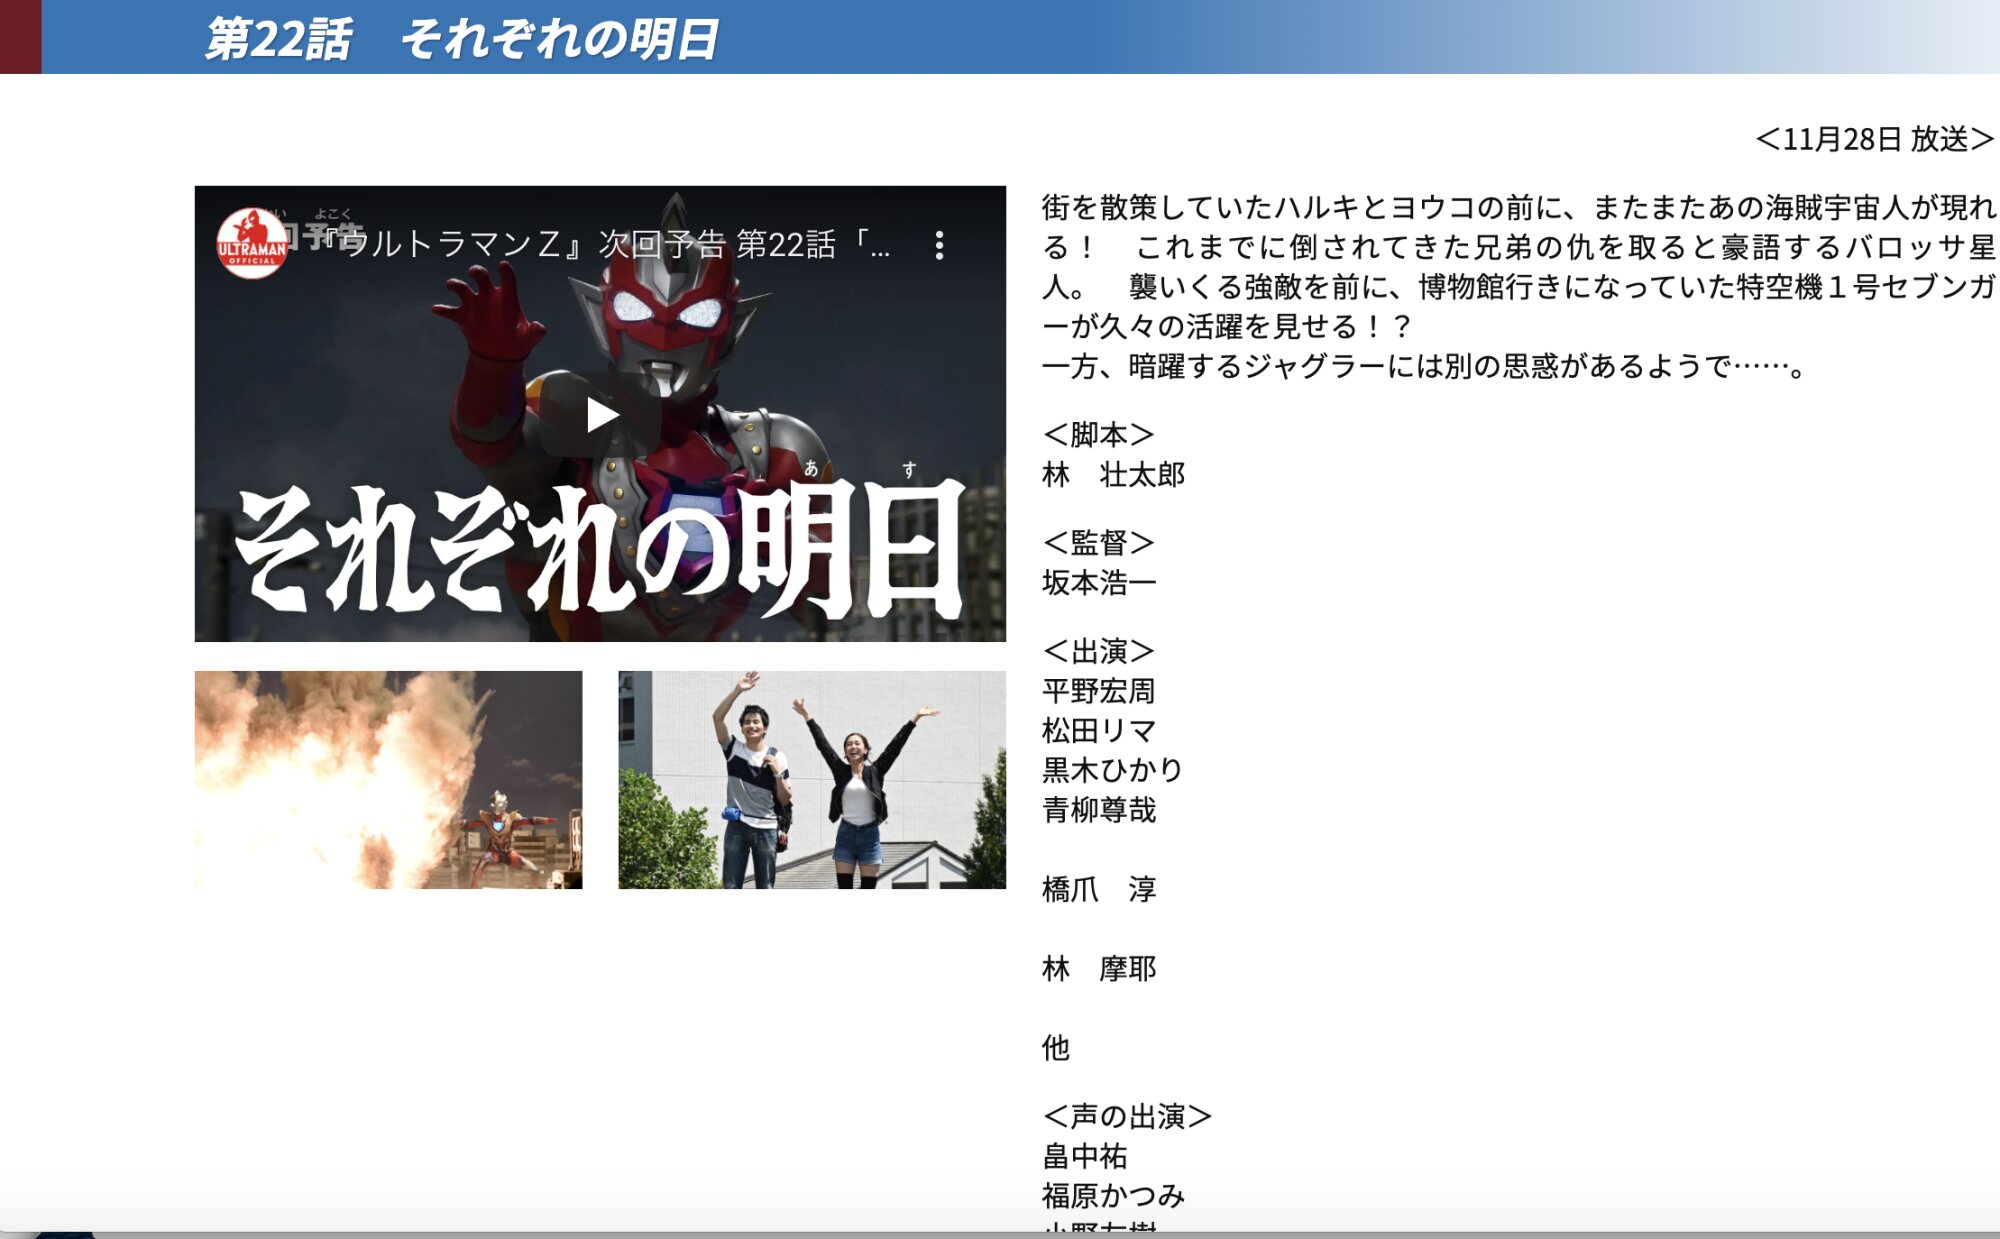Click cast member 松田リマ
Screen dimensions: 2000x1239
coord(1098,730)
